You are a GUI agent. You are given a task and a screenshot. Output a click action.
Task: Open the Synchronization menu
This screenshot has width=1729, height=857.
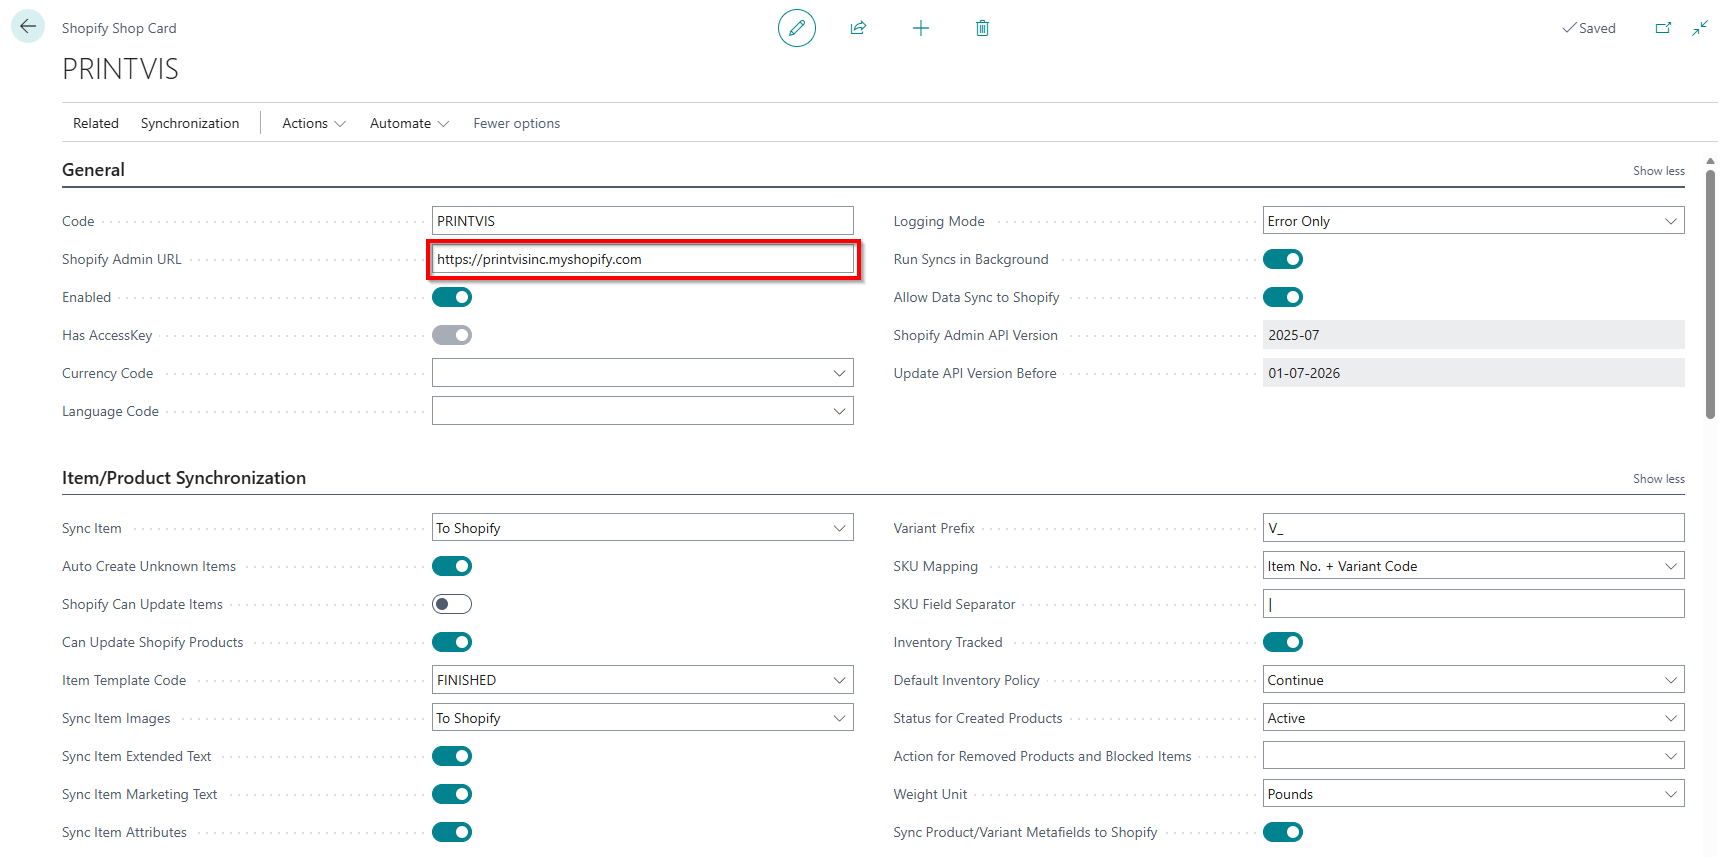coord(190,123)
